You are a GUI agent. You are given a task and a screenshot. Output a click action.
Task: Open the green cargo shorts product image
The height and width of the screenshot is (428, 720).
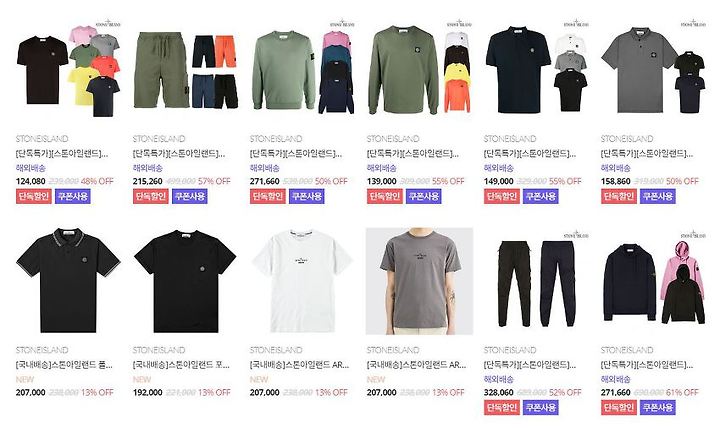pos(186,69)
